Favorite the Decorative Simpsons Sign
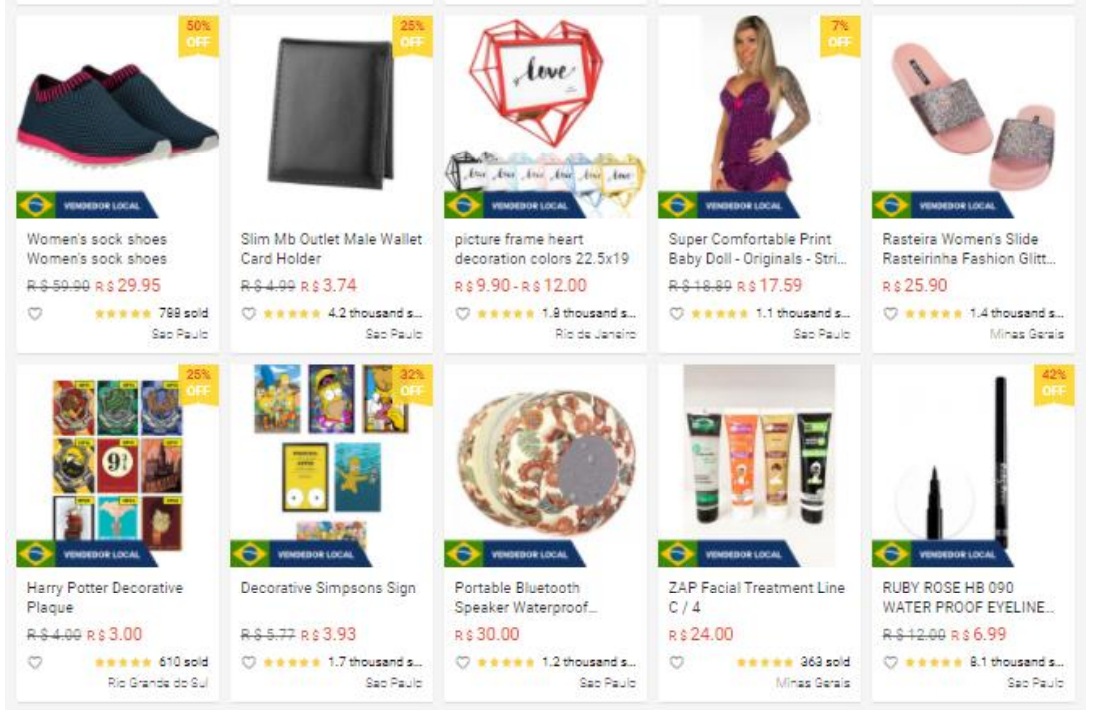Image resolution: width=1096 pixels, height=717 pixels. point(249,662)
